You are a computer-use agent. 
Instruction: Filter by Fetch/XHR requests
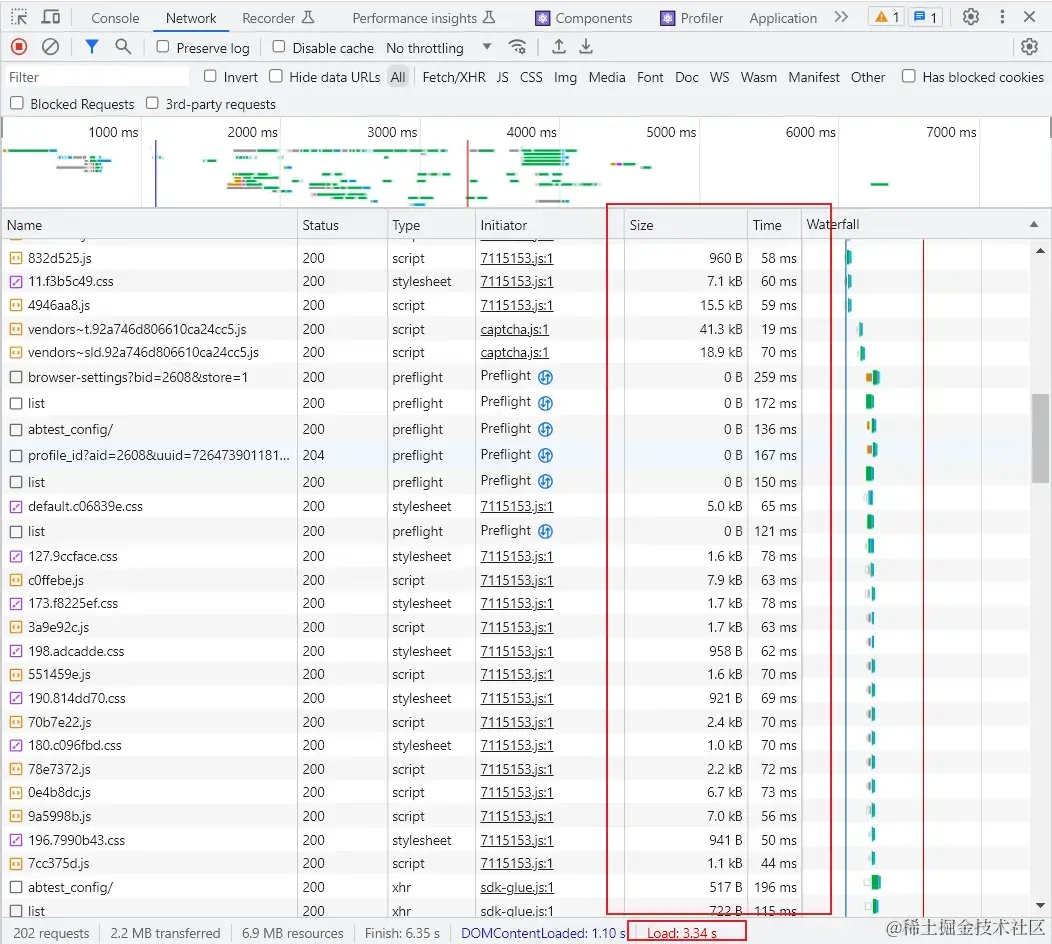[454, 77]
